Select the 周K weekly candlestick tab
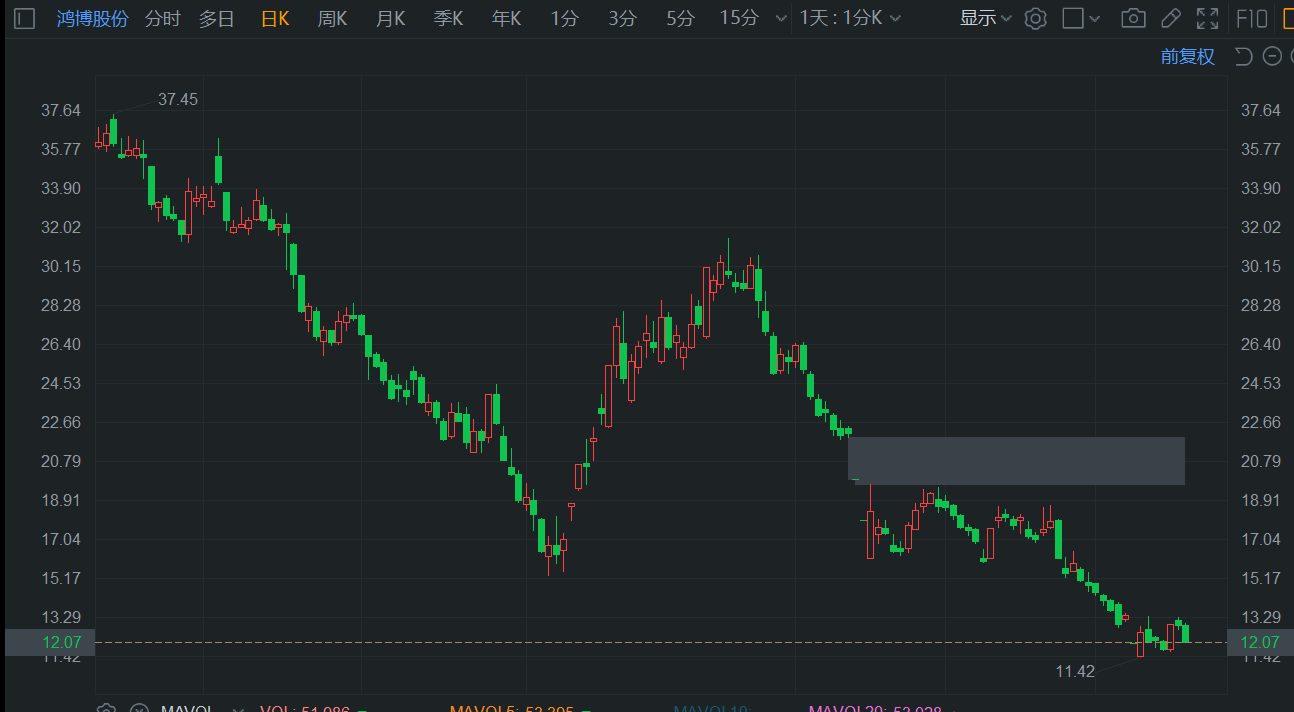This screenshot has width=1294, height=712. 332,18
